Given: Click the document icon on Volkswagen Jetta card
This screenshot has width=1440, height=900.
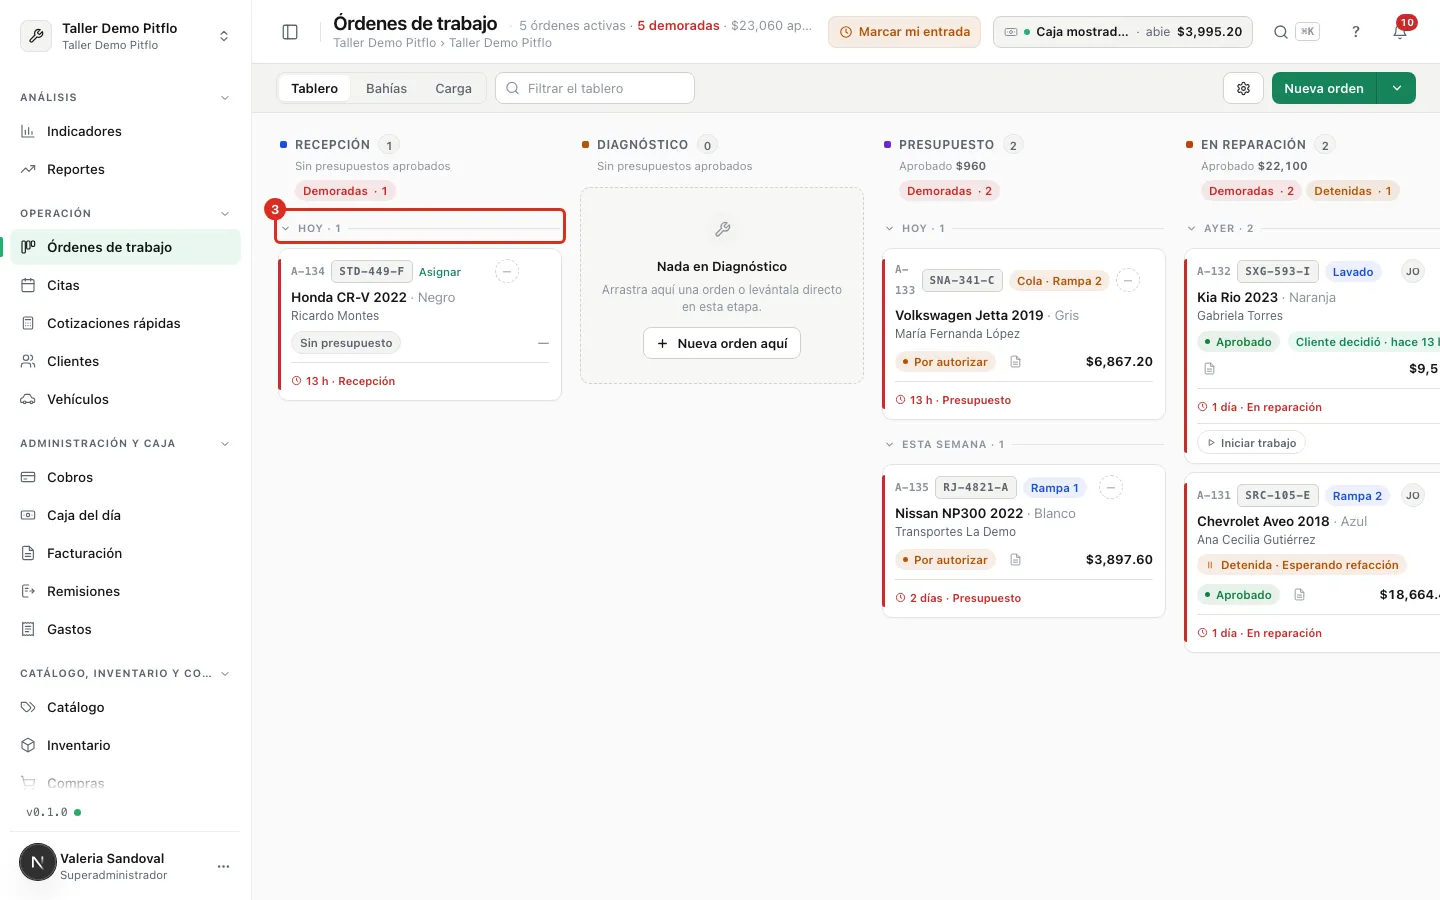Looking at the screenshot, I should click(x=1015, y=362).
